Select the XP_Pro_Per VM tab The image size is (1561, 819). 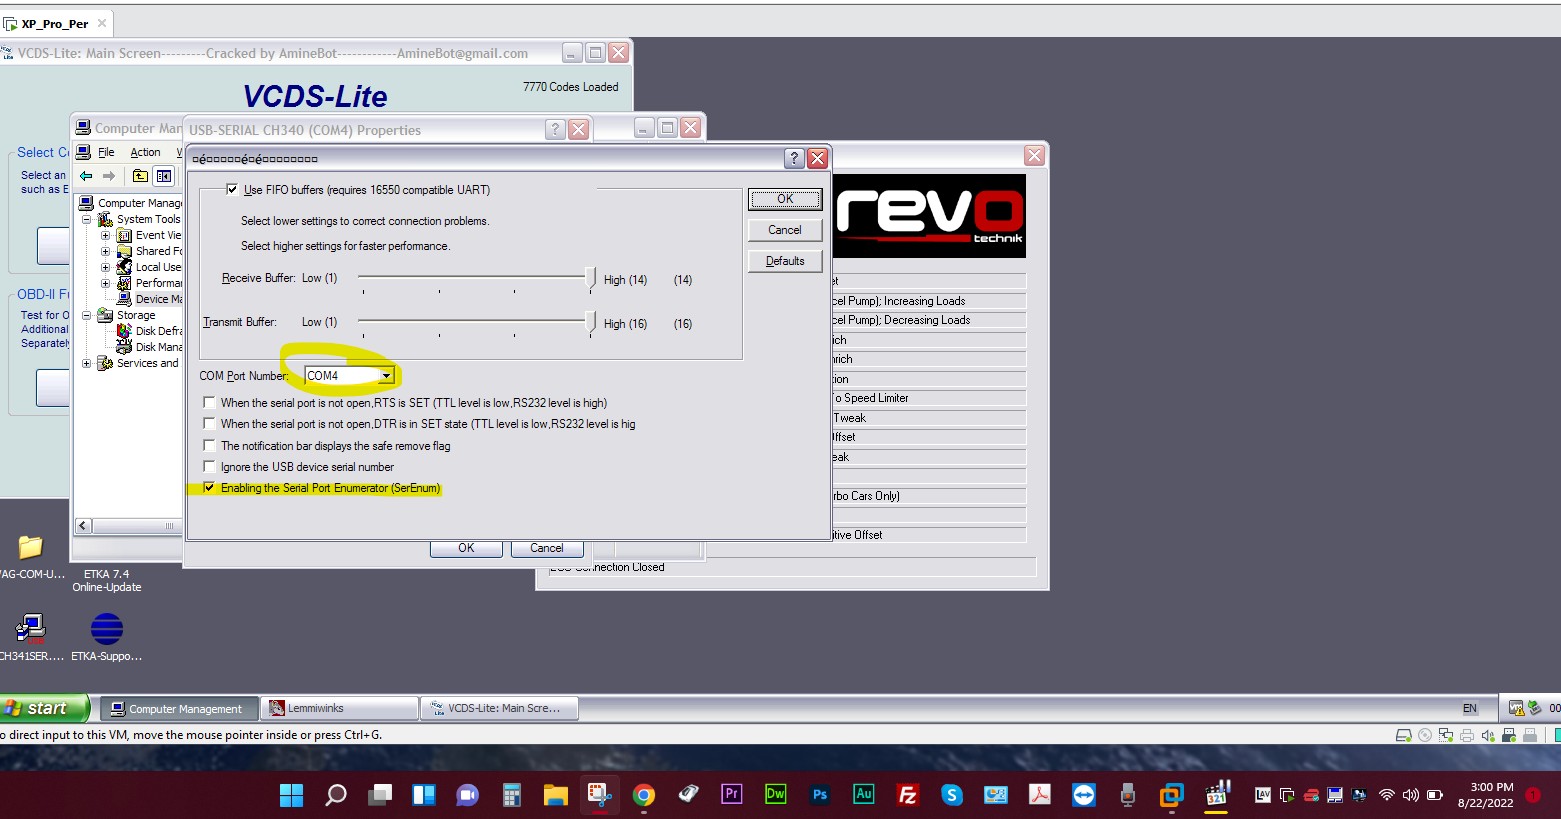pyautogui.click(x=55, y=23)
